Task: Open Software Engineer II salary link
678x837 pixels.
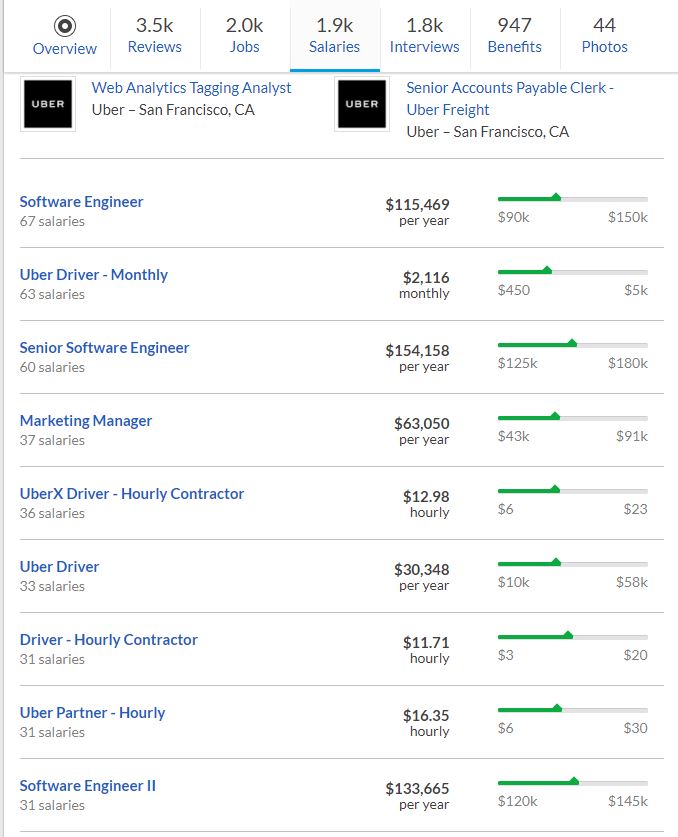Action: pos(88,786)
